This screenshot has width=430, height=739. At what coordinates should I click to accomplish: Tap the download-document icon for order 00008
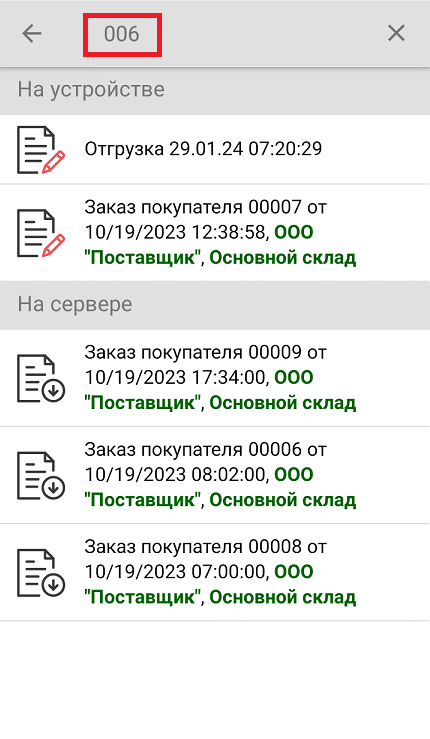click(x=41, y=572)
